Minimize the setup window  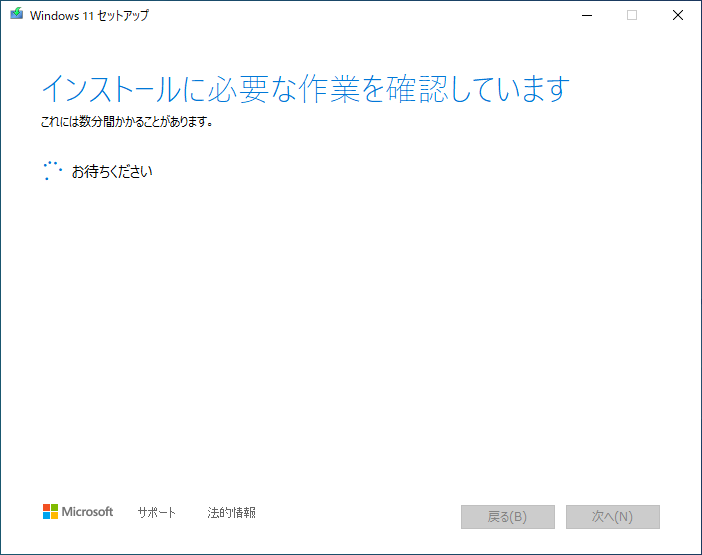point(587,15)
